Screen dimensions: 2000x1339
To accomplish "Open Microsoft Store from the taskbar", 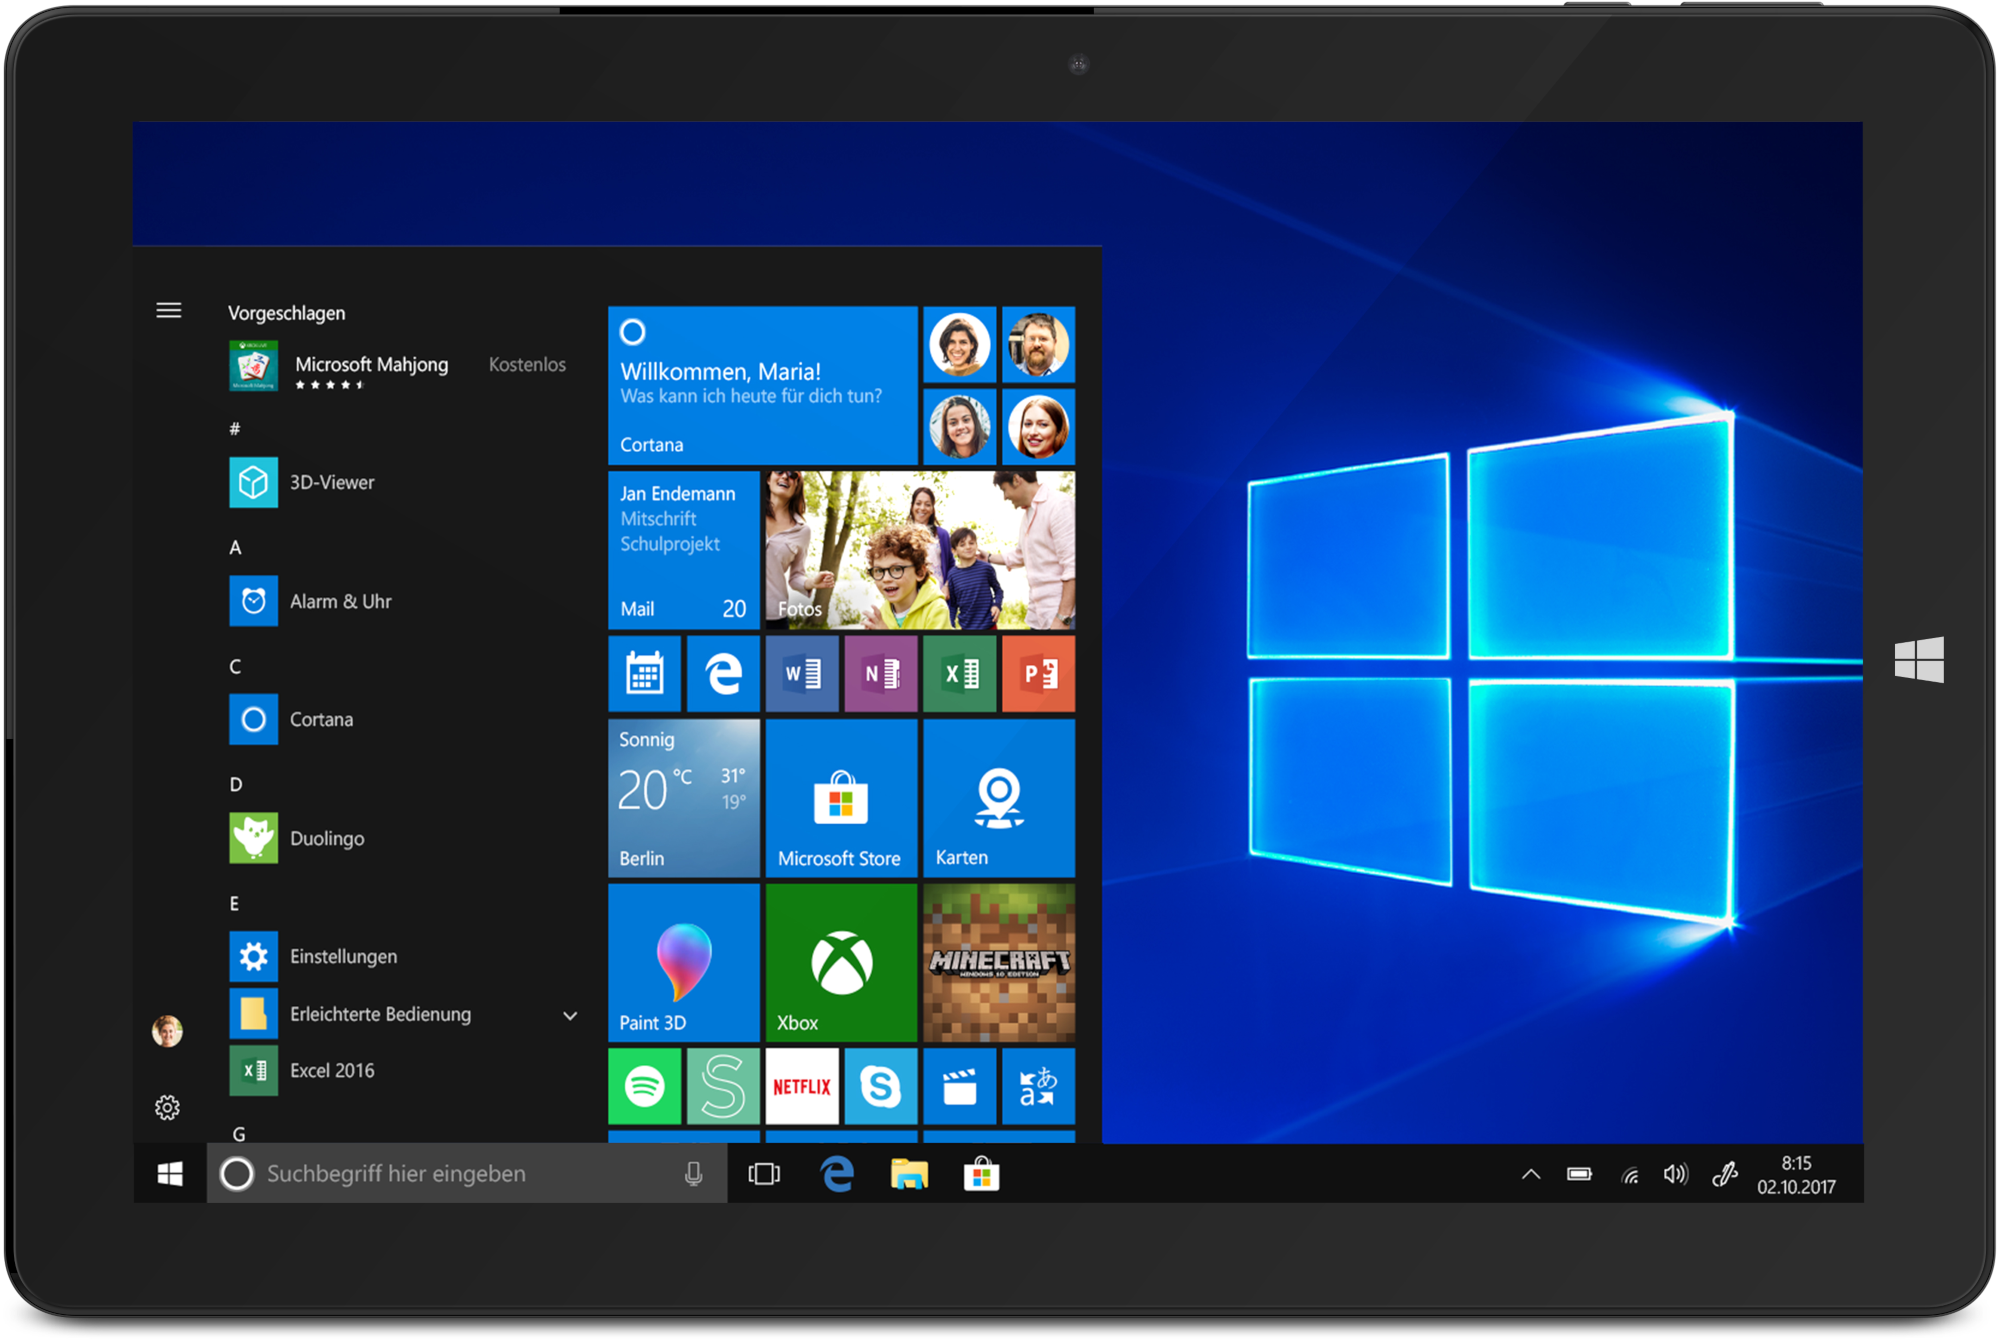I will click(981, 1174).
